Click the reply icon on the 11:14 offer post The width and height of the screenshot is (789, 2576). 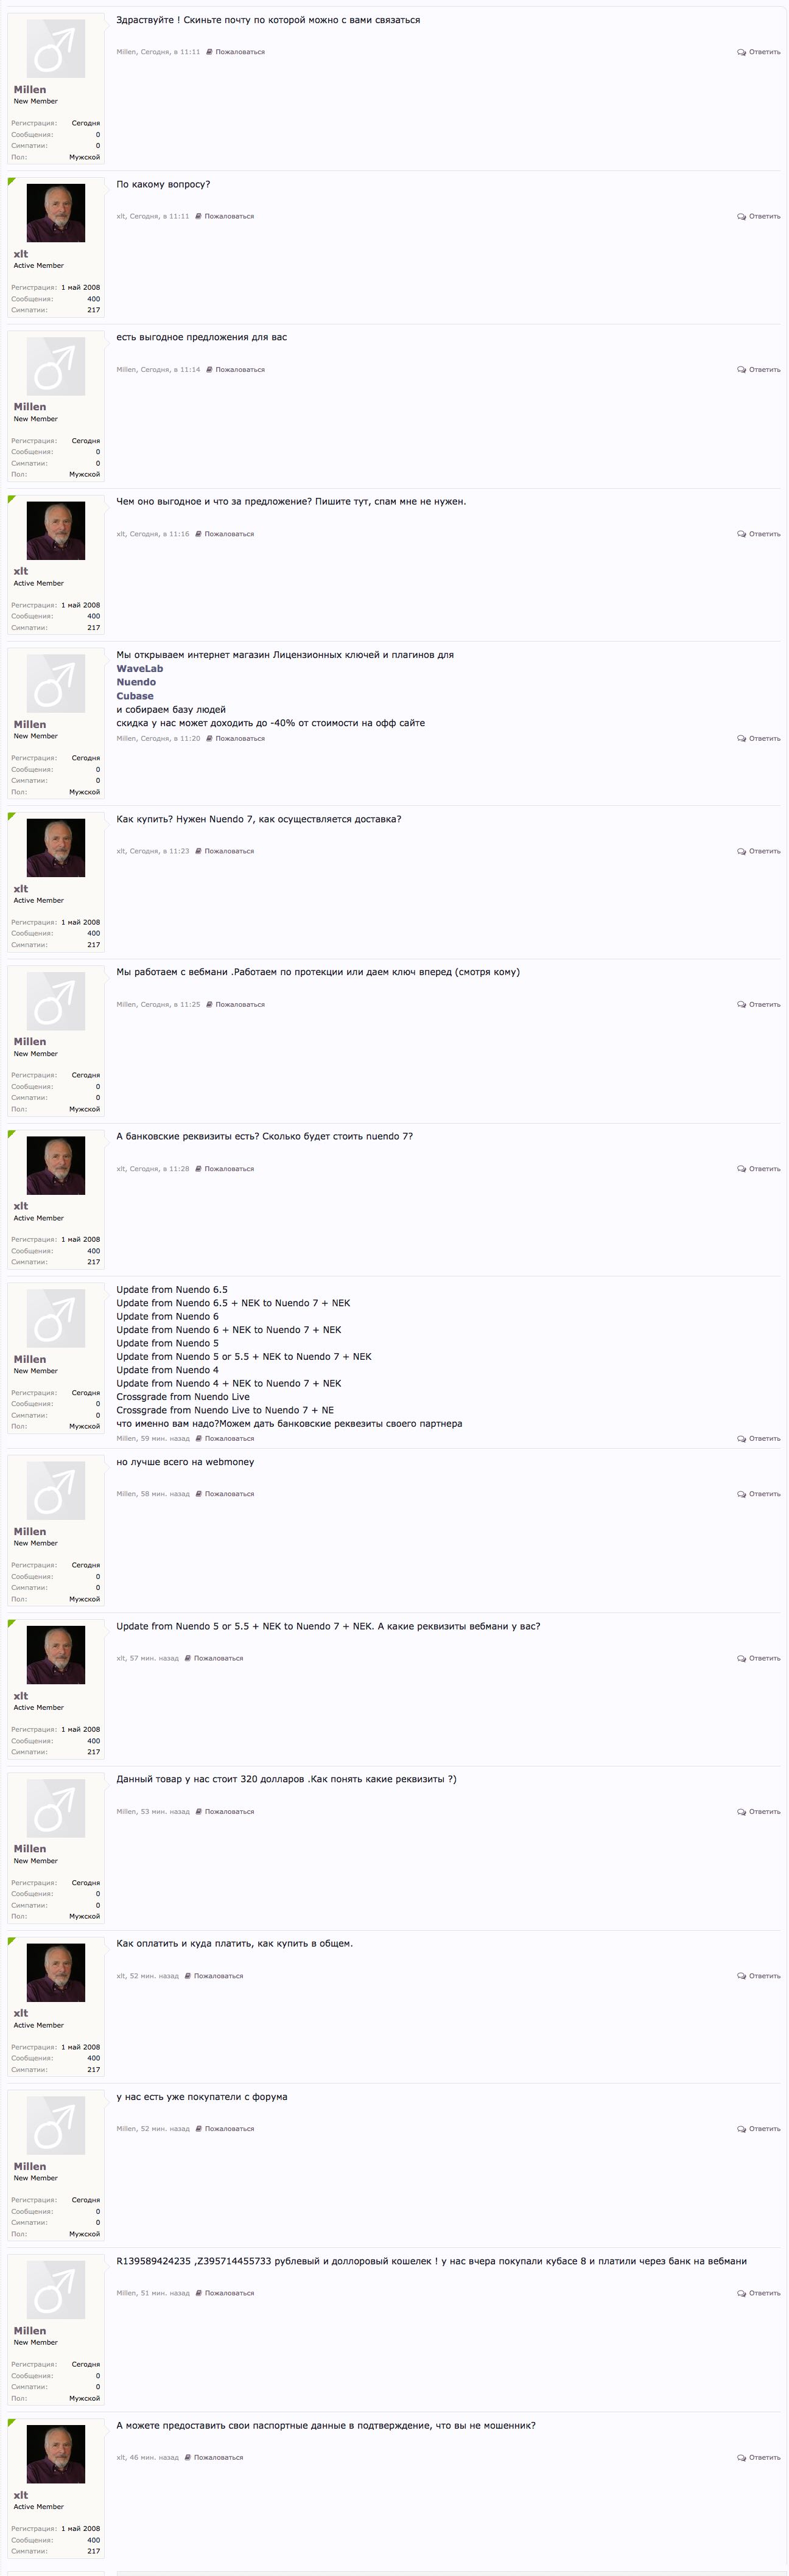(x=741, y=370)
